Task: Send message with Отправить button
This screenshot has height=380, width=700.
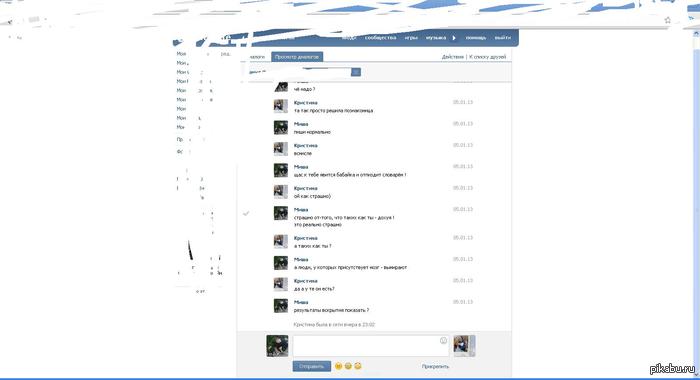Action: coord(312,366)
